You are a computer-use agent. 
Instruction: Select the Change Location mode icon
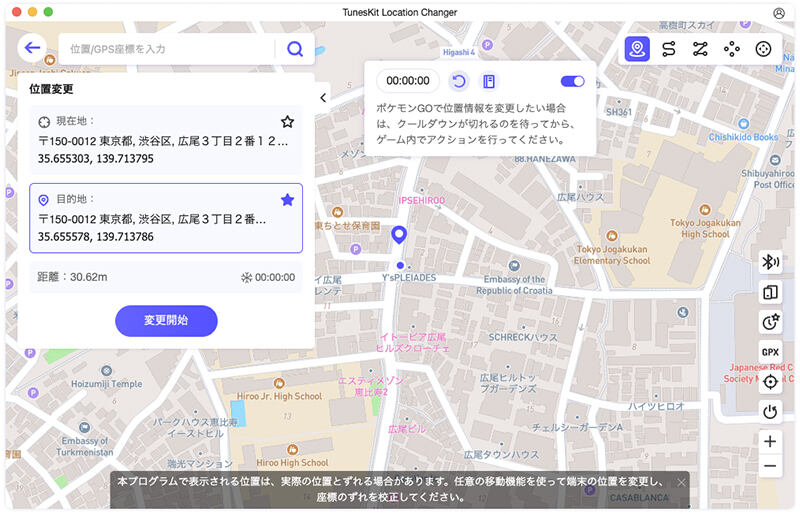pyautogui.click(x=637, y=49)
